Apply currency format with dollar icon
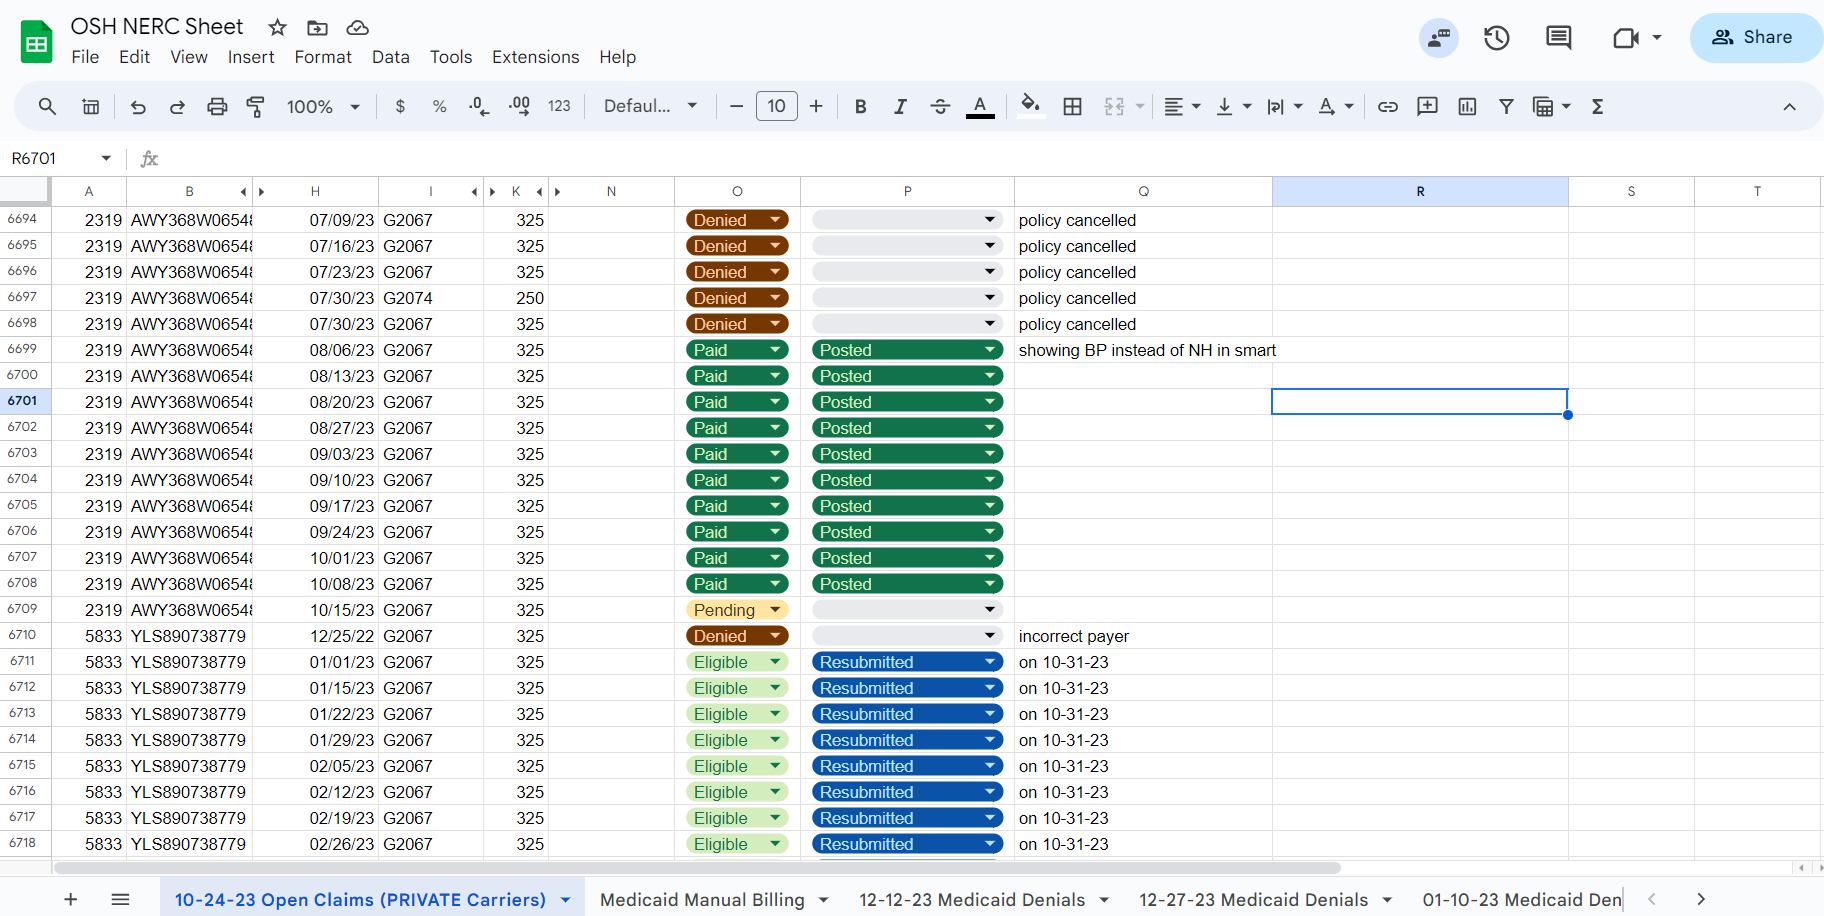The image size is (1824, 916). 400,106
